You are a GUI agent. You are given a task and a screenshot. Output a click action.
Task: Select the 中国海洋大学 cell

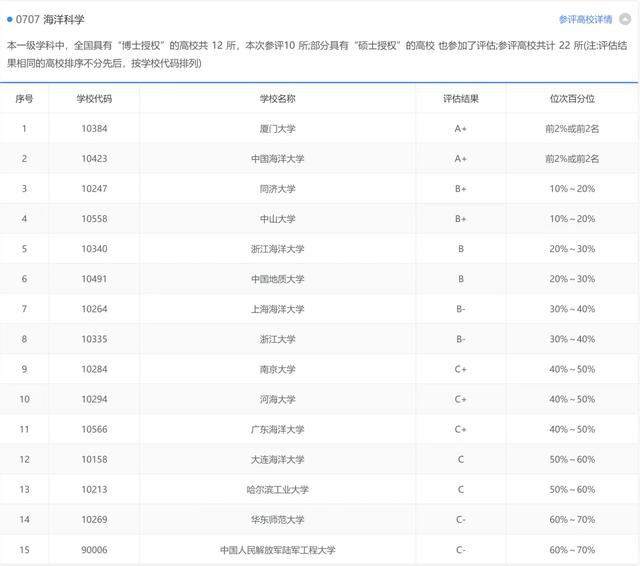tap(278, 159)
